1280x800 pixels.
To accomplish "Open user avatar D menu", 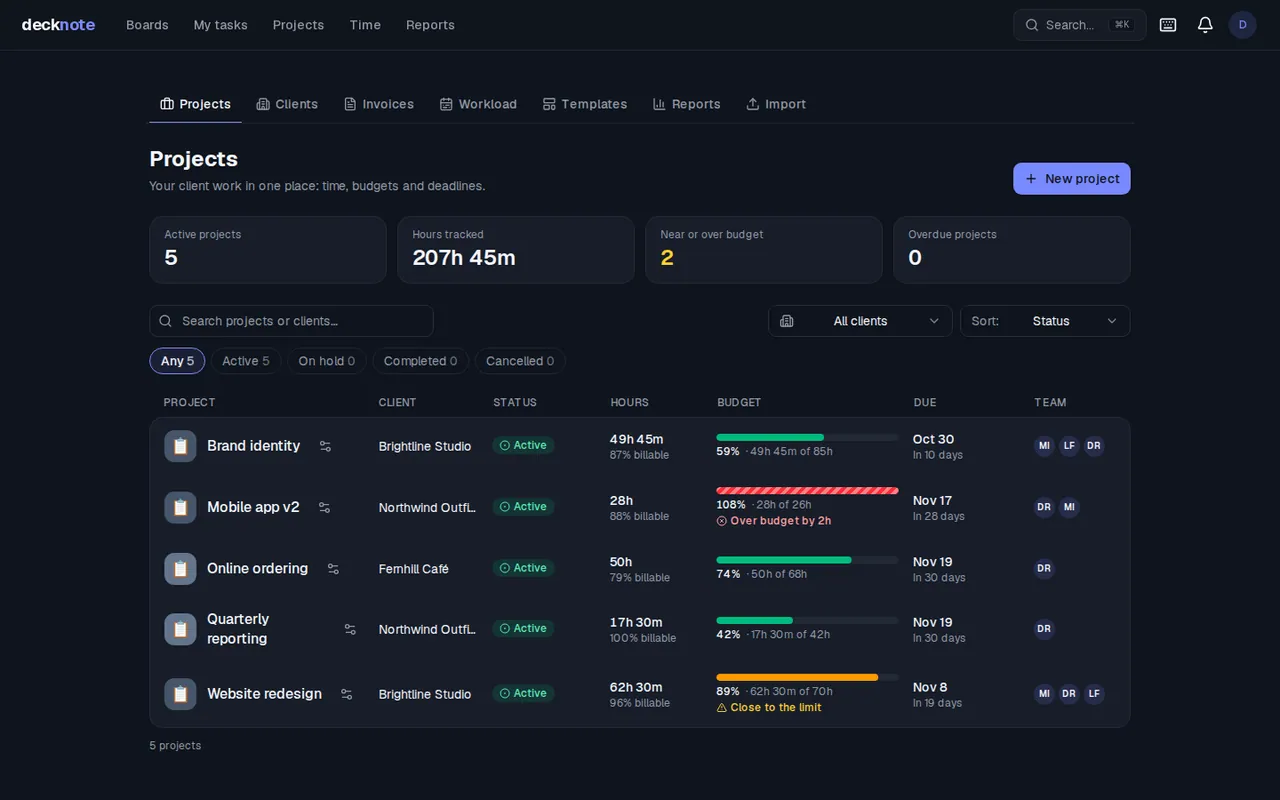I will 1243,25.
